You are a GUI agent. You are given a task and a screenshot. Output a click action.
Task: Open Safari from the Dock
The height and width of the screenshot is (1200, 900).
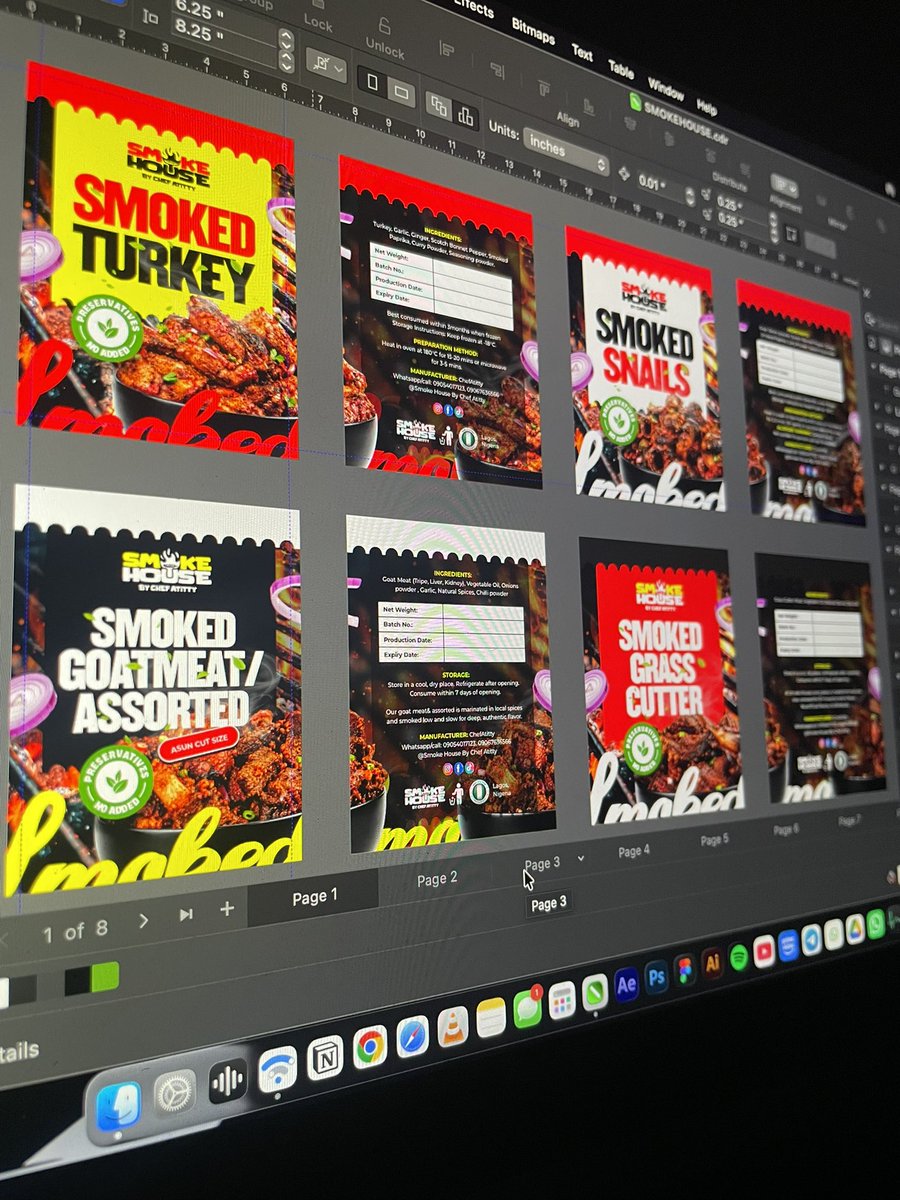[x=412, y=1036]
